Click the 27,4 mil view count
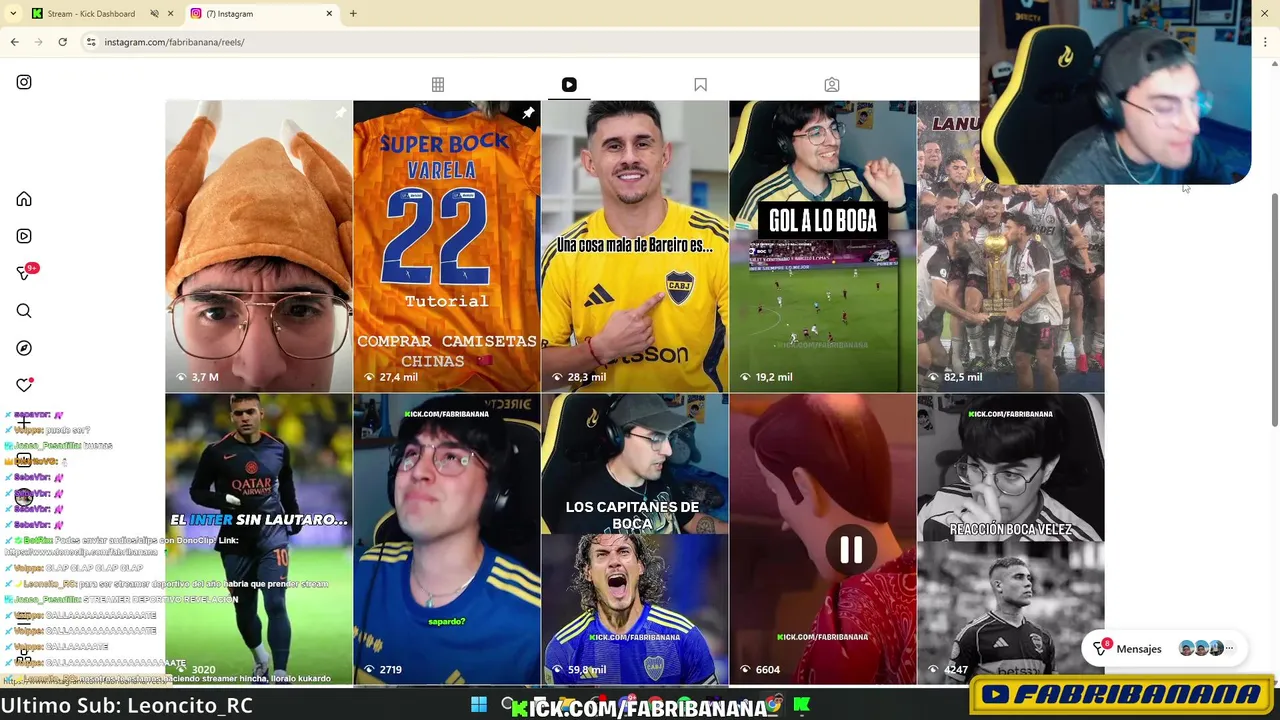 [x=391, y=377]
